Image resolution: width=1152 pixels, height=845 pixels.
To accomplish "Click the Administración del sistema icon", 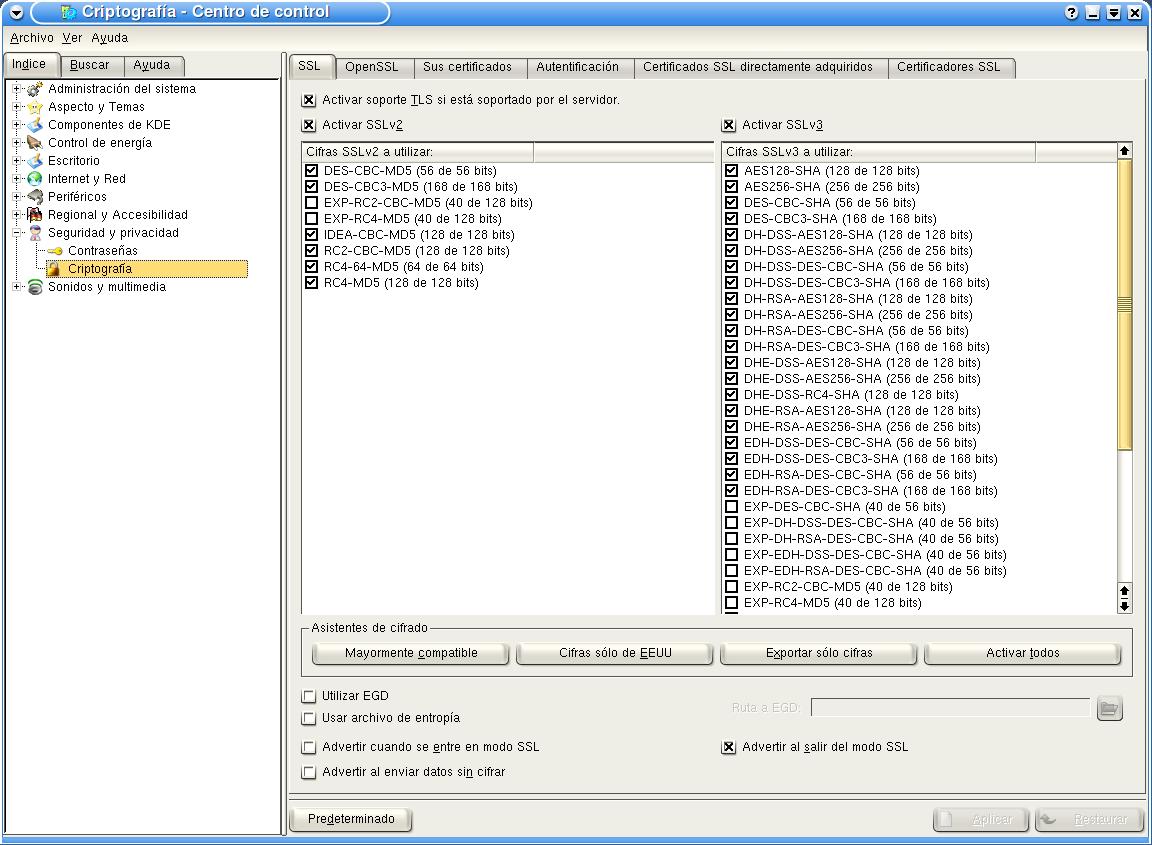I will click(x=35, y=89).
